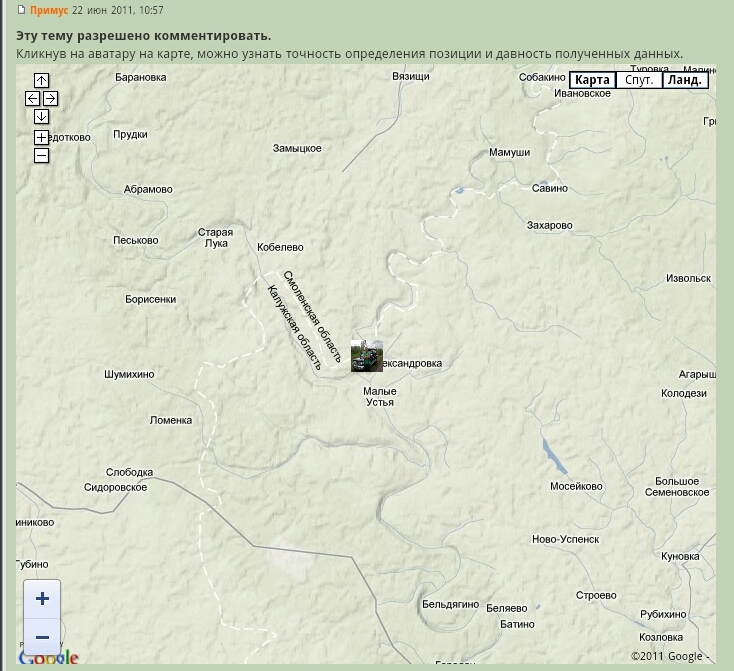Click the Собакино place label
The height and width of the screenshot is (671, 734).
tap(542, 77)
